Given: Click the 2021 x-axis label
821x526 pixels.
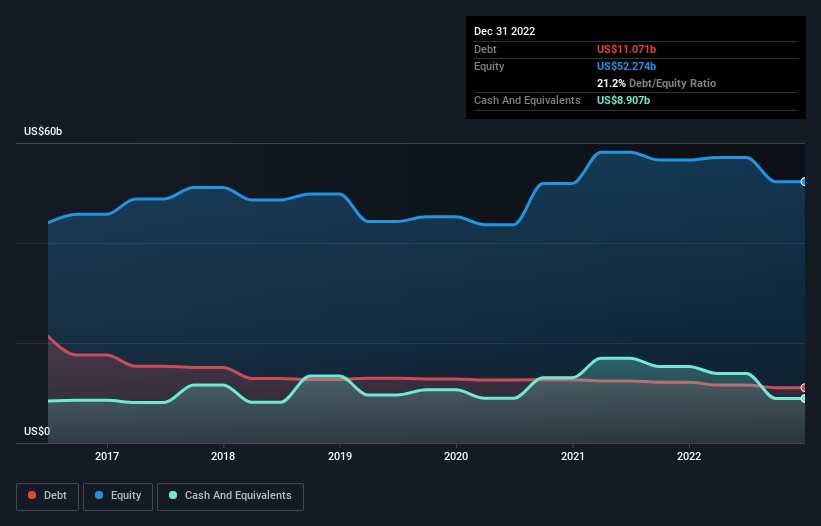Looking at the screenshot, I should pos(573,456).
